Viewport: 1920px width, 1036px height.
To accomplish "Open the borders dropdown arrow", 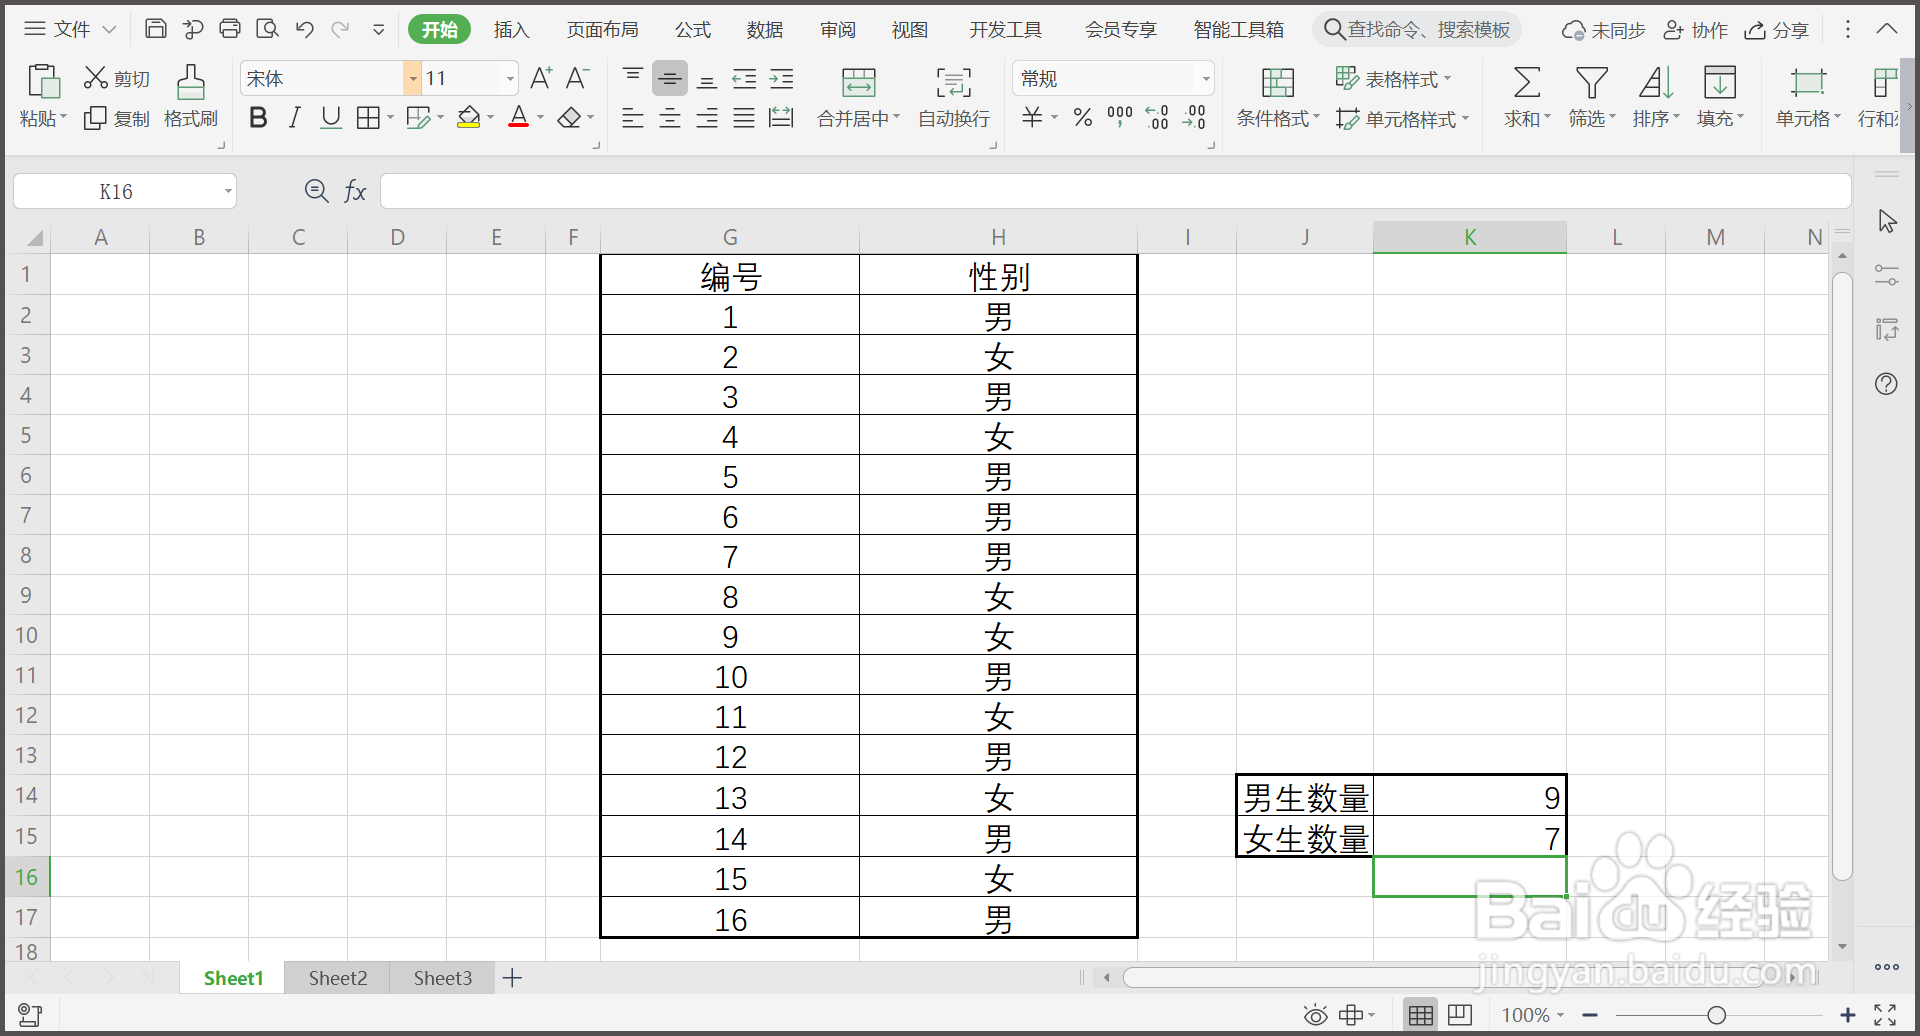I will coord(390,118).
